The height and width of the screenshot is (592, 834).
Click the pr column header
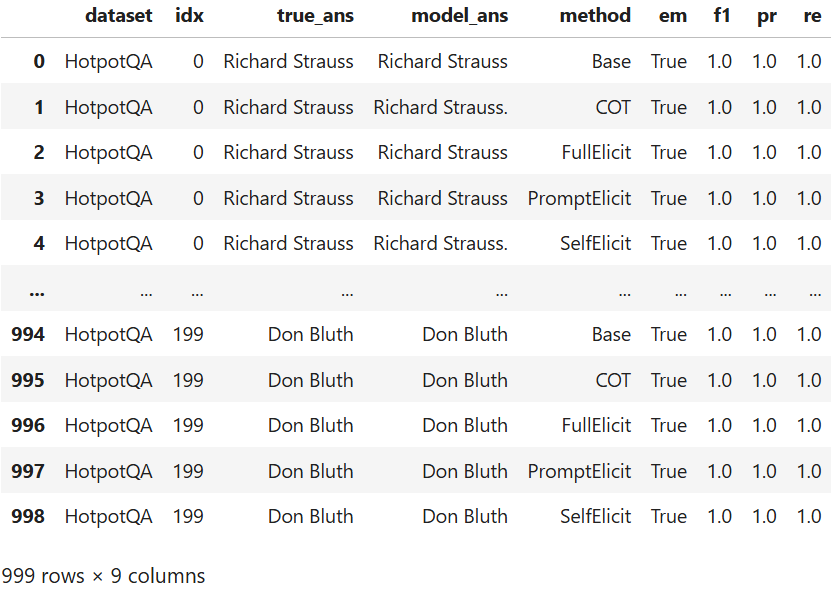pos(766,15)
